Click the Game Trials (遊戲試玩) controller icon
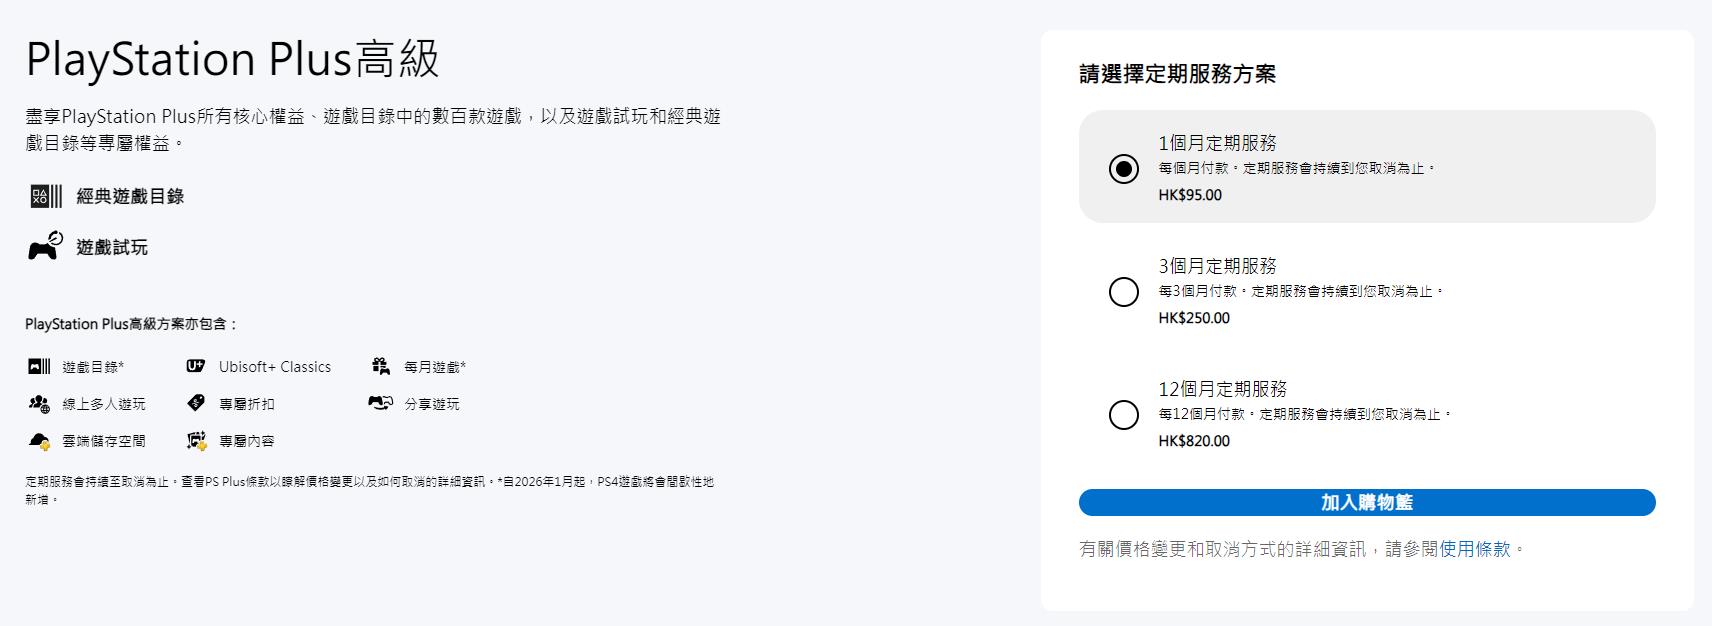1712x626 pixels. point(45,247)
